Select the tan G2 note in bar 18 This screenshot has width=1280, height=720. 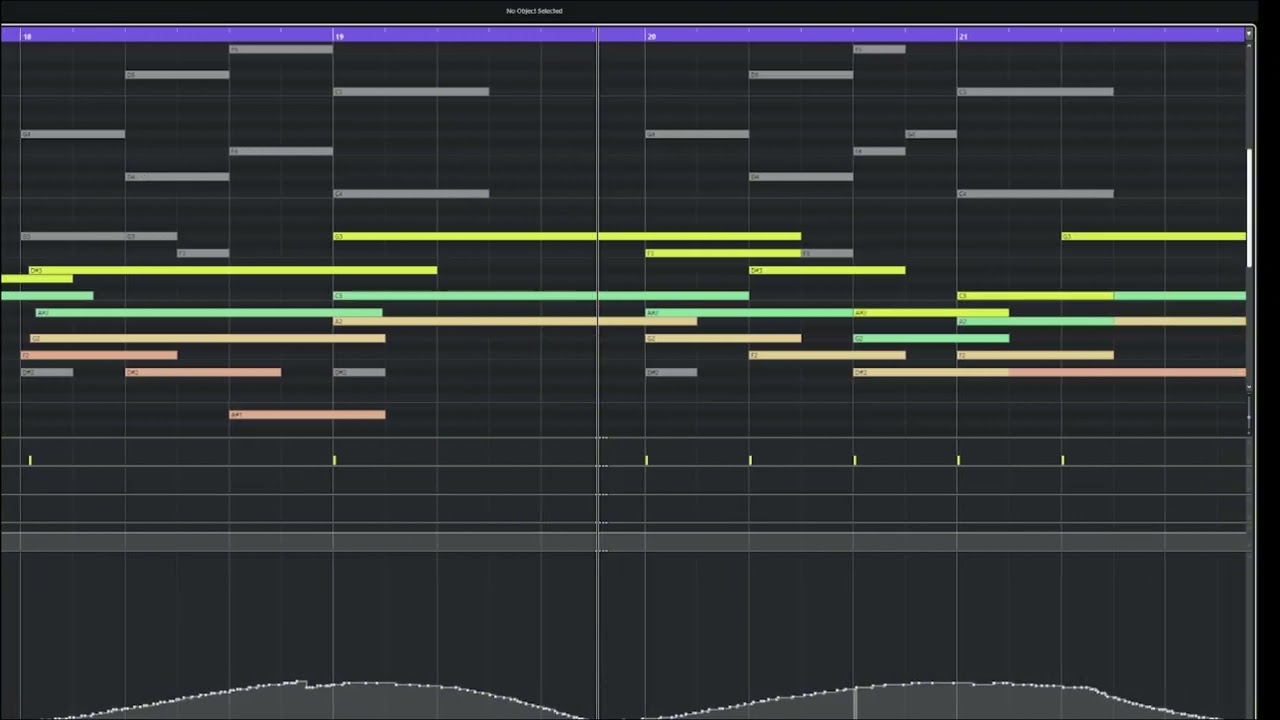tap(208, 338)
